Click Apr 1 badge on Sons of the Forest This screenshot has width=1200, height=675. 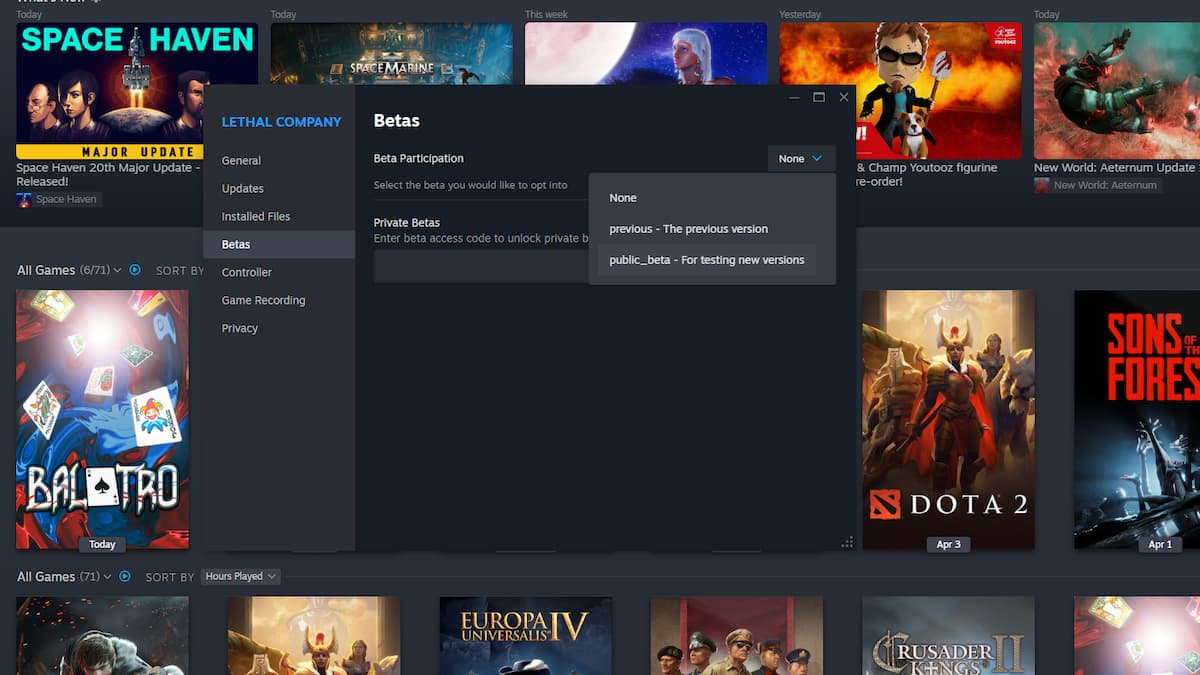pos(1160,545)
